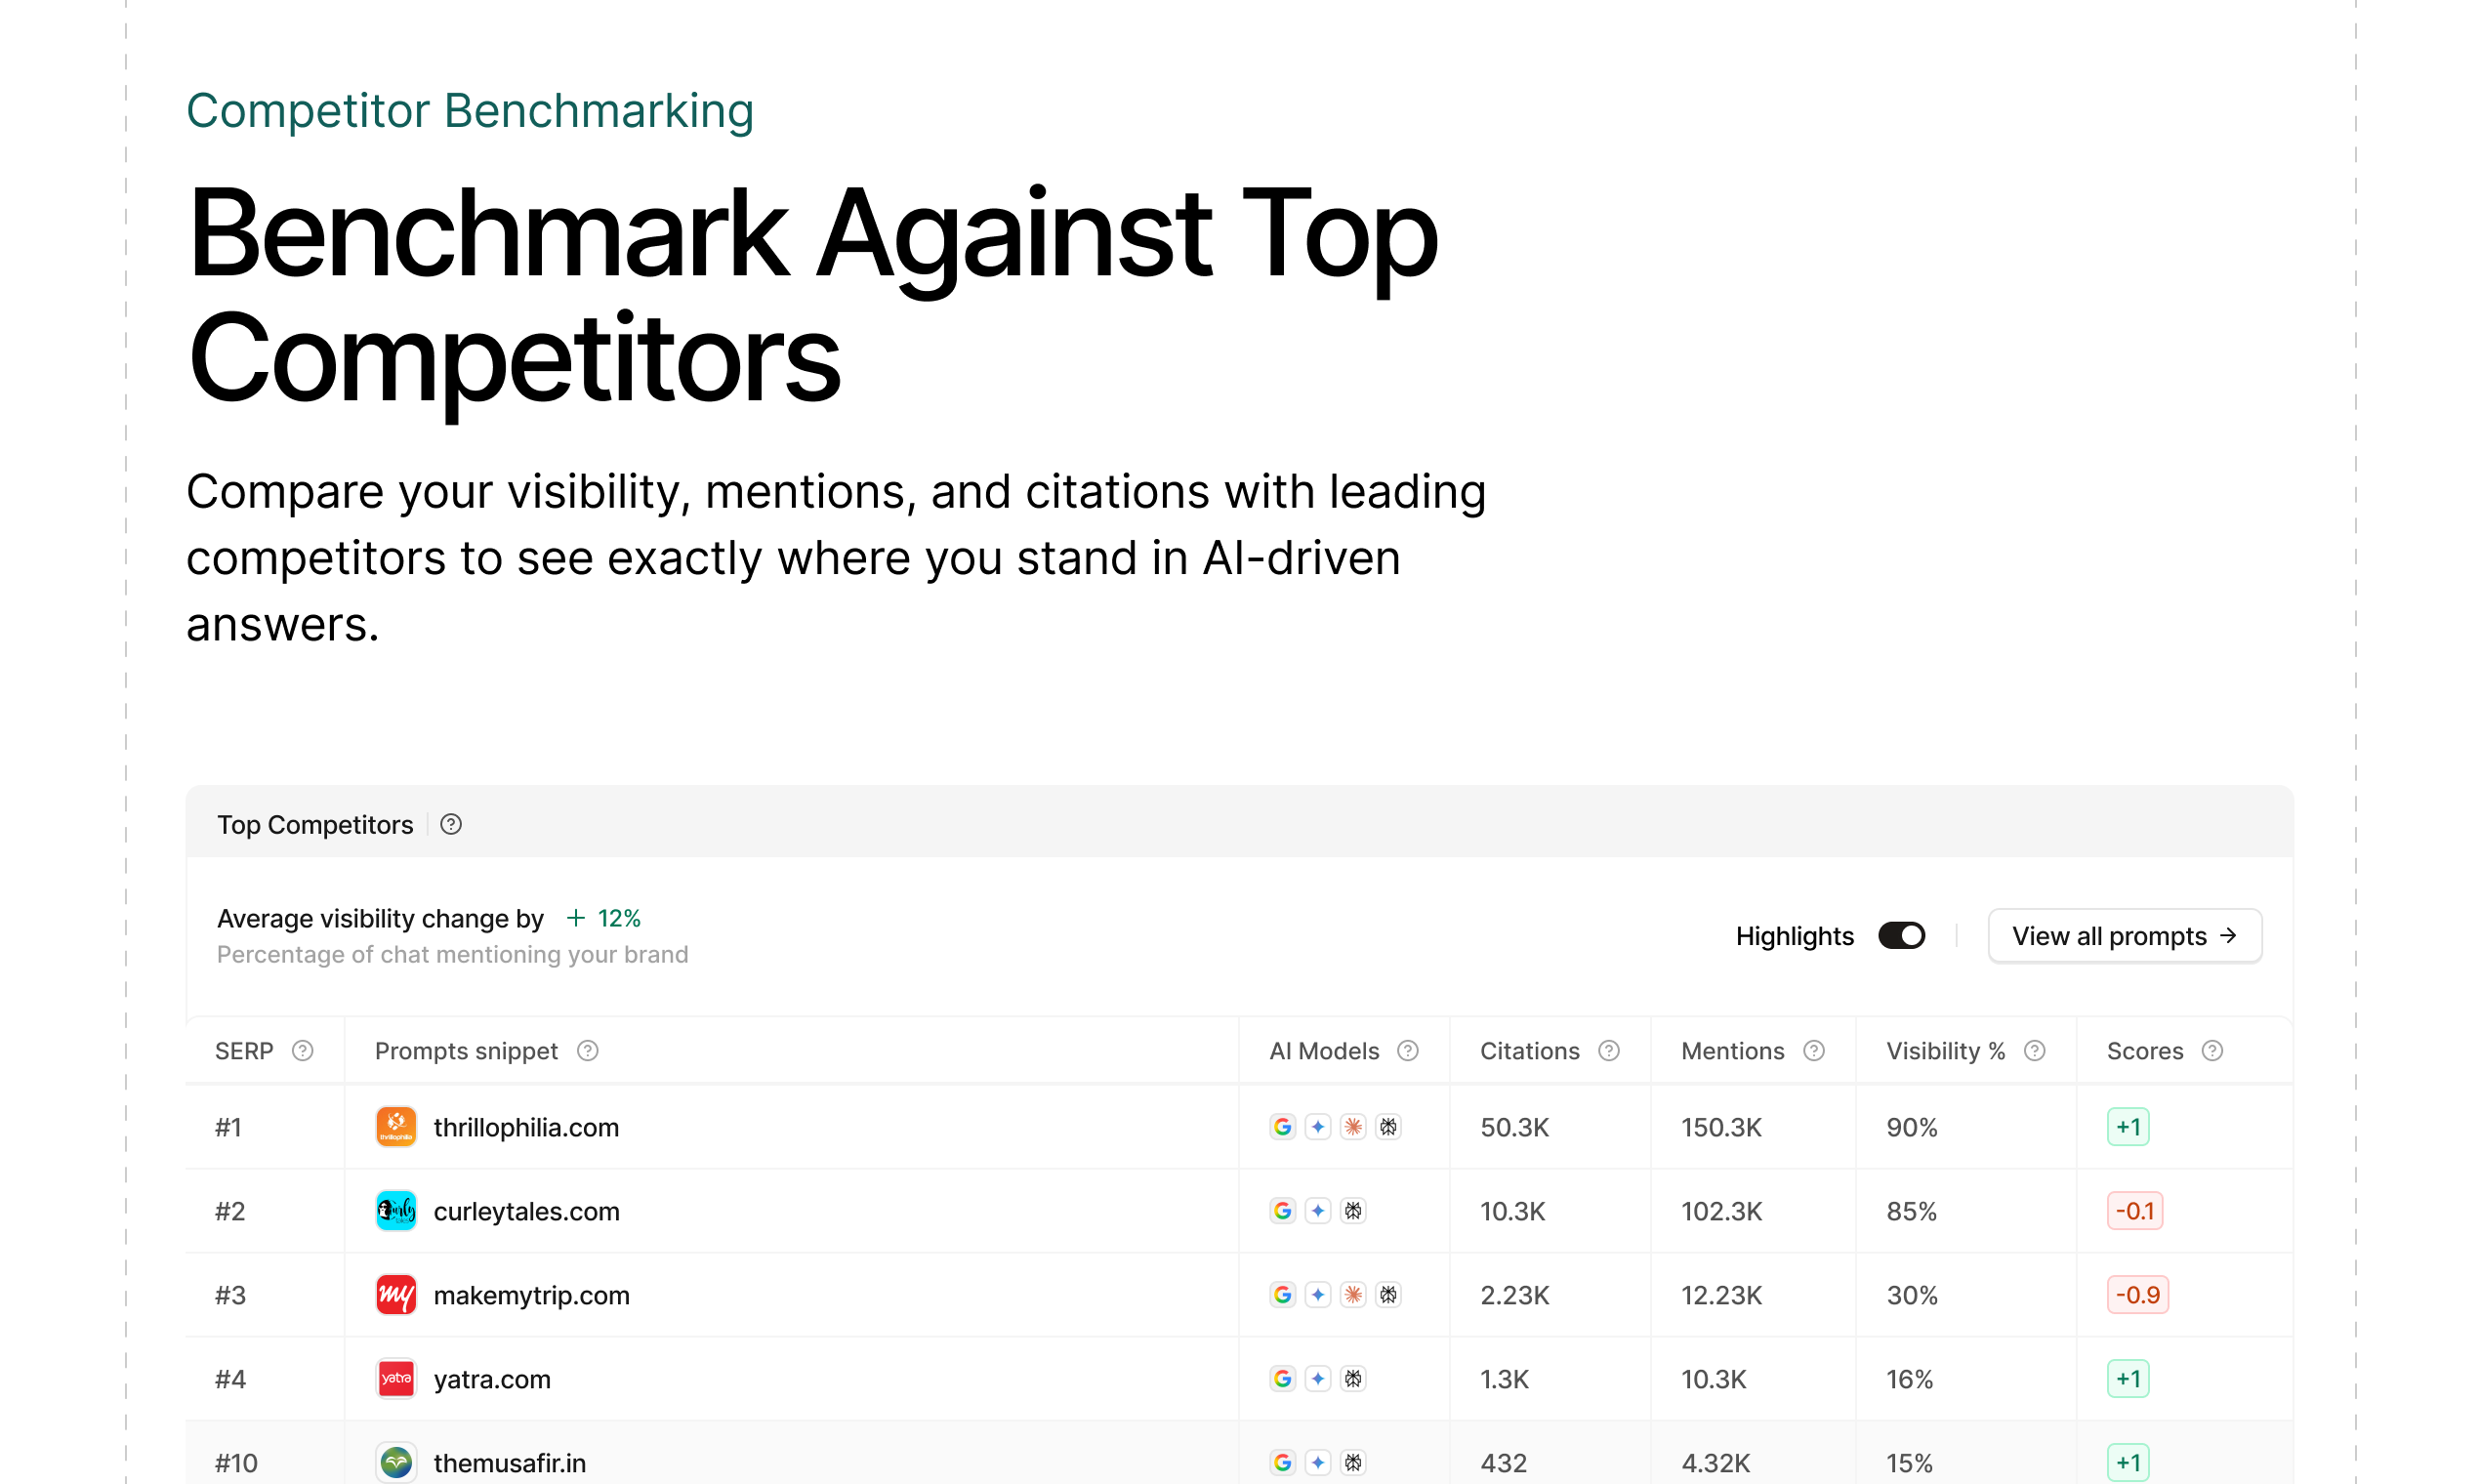Screen dimensions: 2480x1484
Task: Click the Prompts snippet help icon
Action: pyautogui.click(x=588, y=1050)
